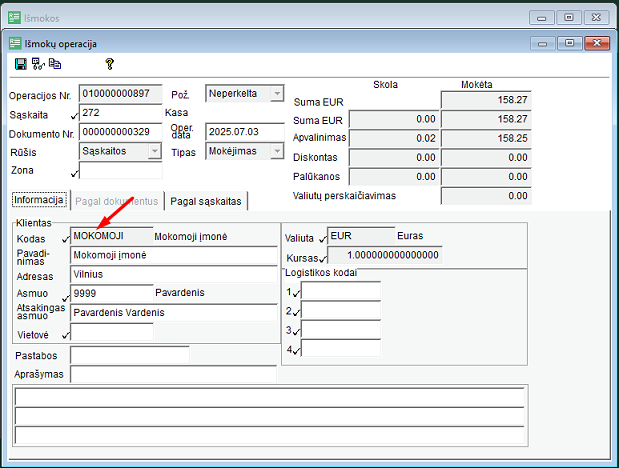The height and width of the screenshot is (468, 619).
Task: Click the third line of bottom notes area
Action: click(x=270, y=435)
